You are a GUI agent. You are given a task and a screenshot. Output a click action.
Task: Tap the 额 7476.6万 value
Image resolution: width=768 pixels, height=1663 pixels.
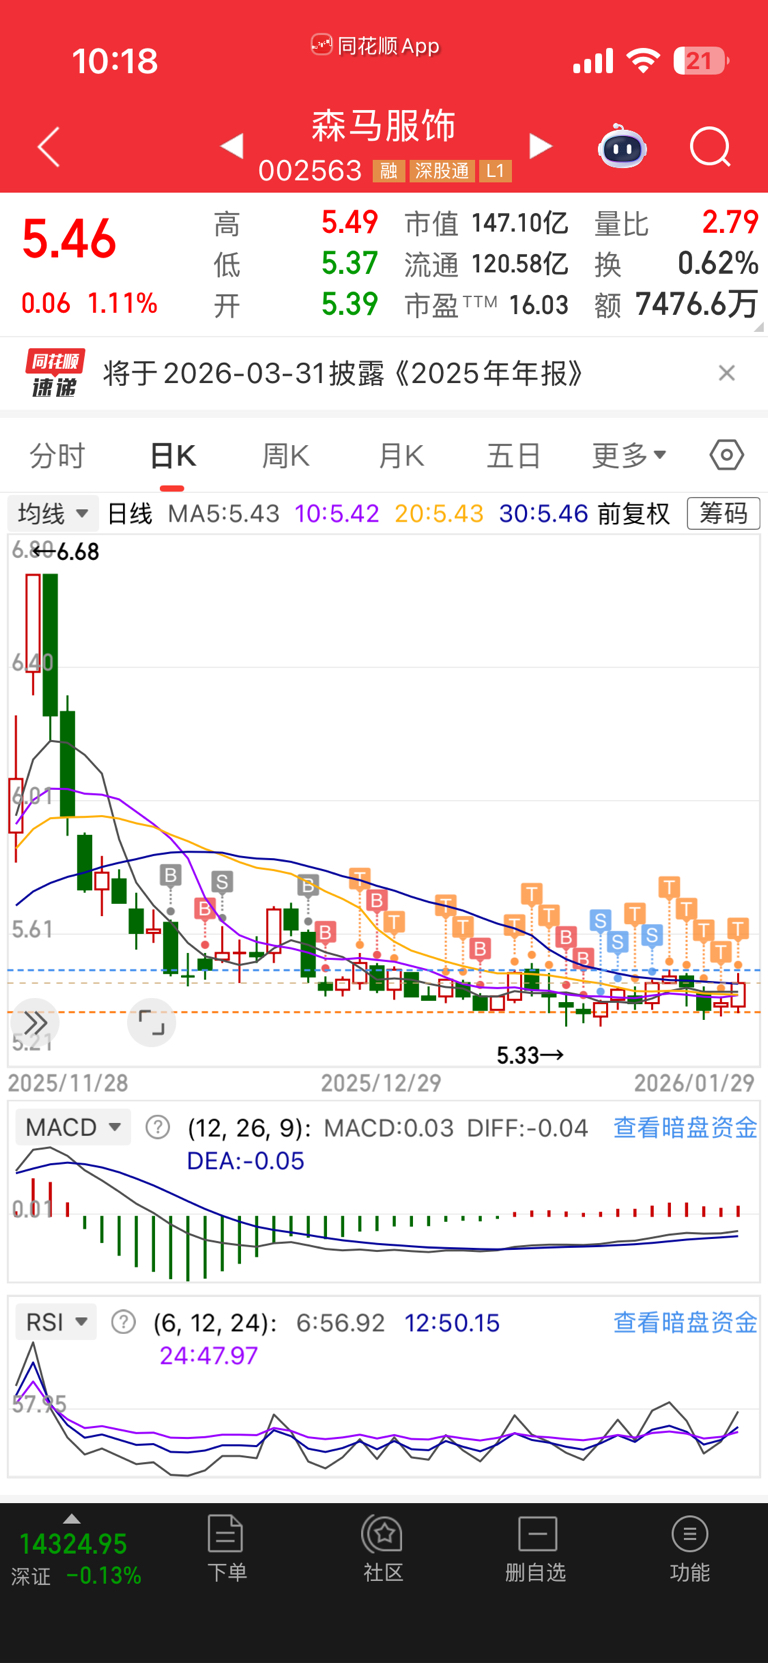click(676, 304)
